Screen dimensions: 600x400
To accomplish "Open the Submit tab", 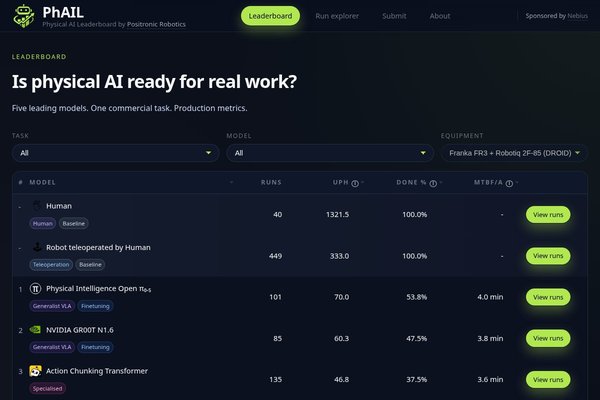I will [x=394, y=16].
